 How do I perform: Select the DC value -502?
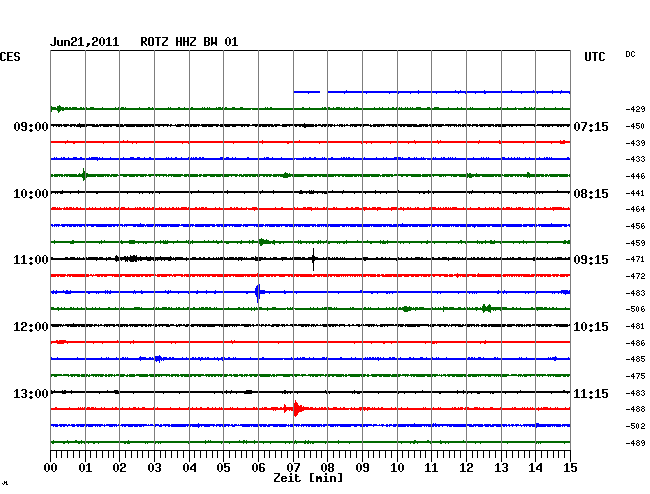point(635,426)
